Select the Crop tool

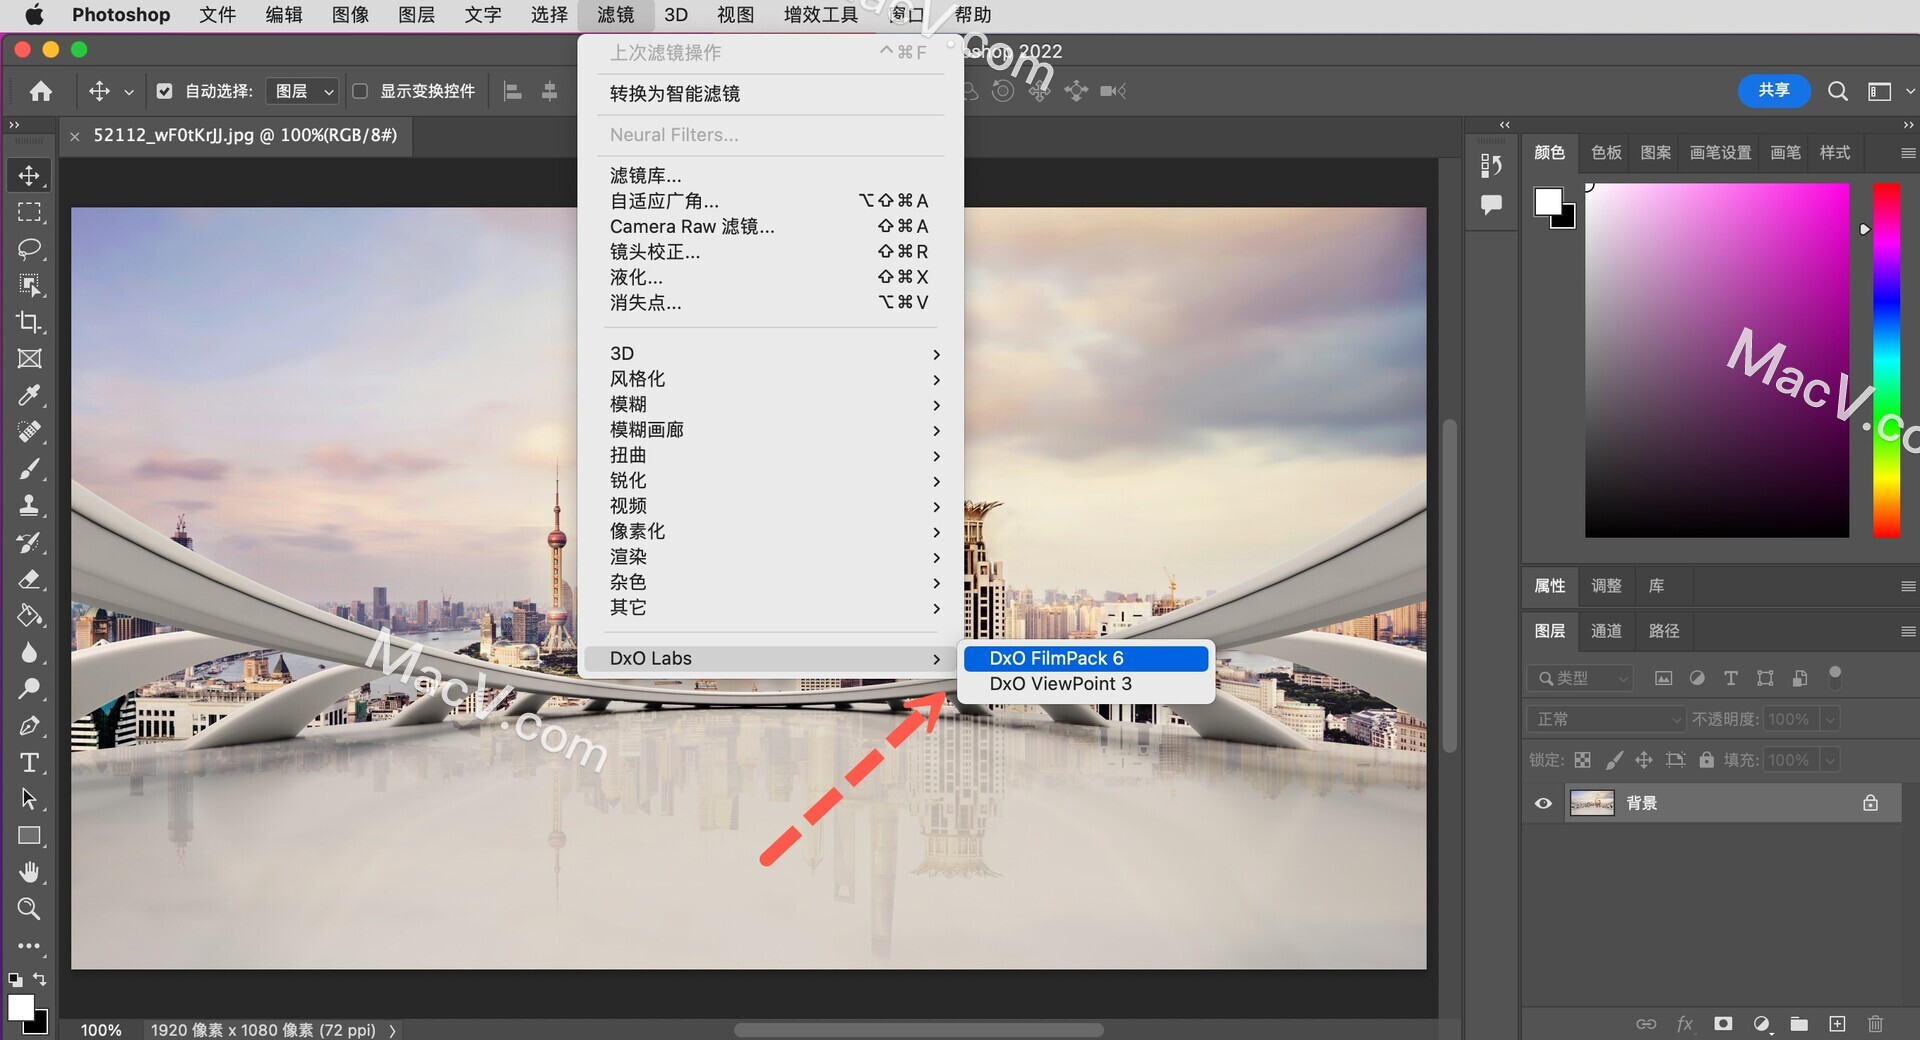[x=29, y=322]
